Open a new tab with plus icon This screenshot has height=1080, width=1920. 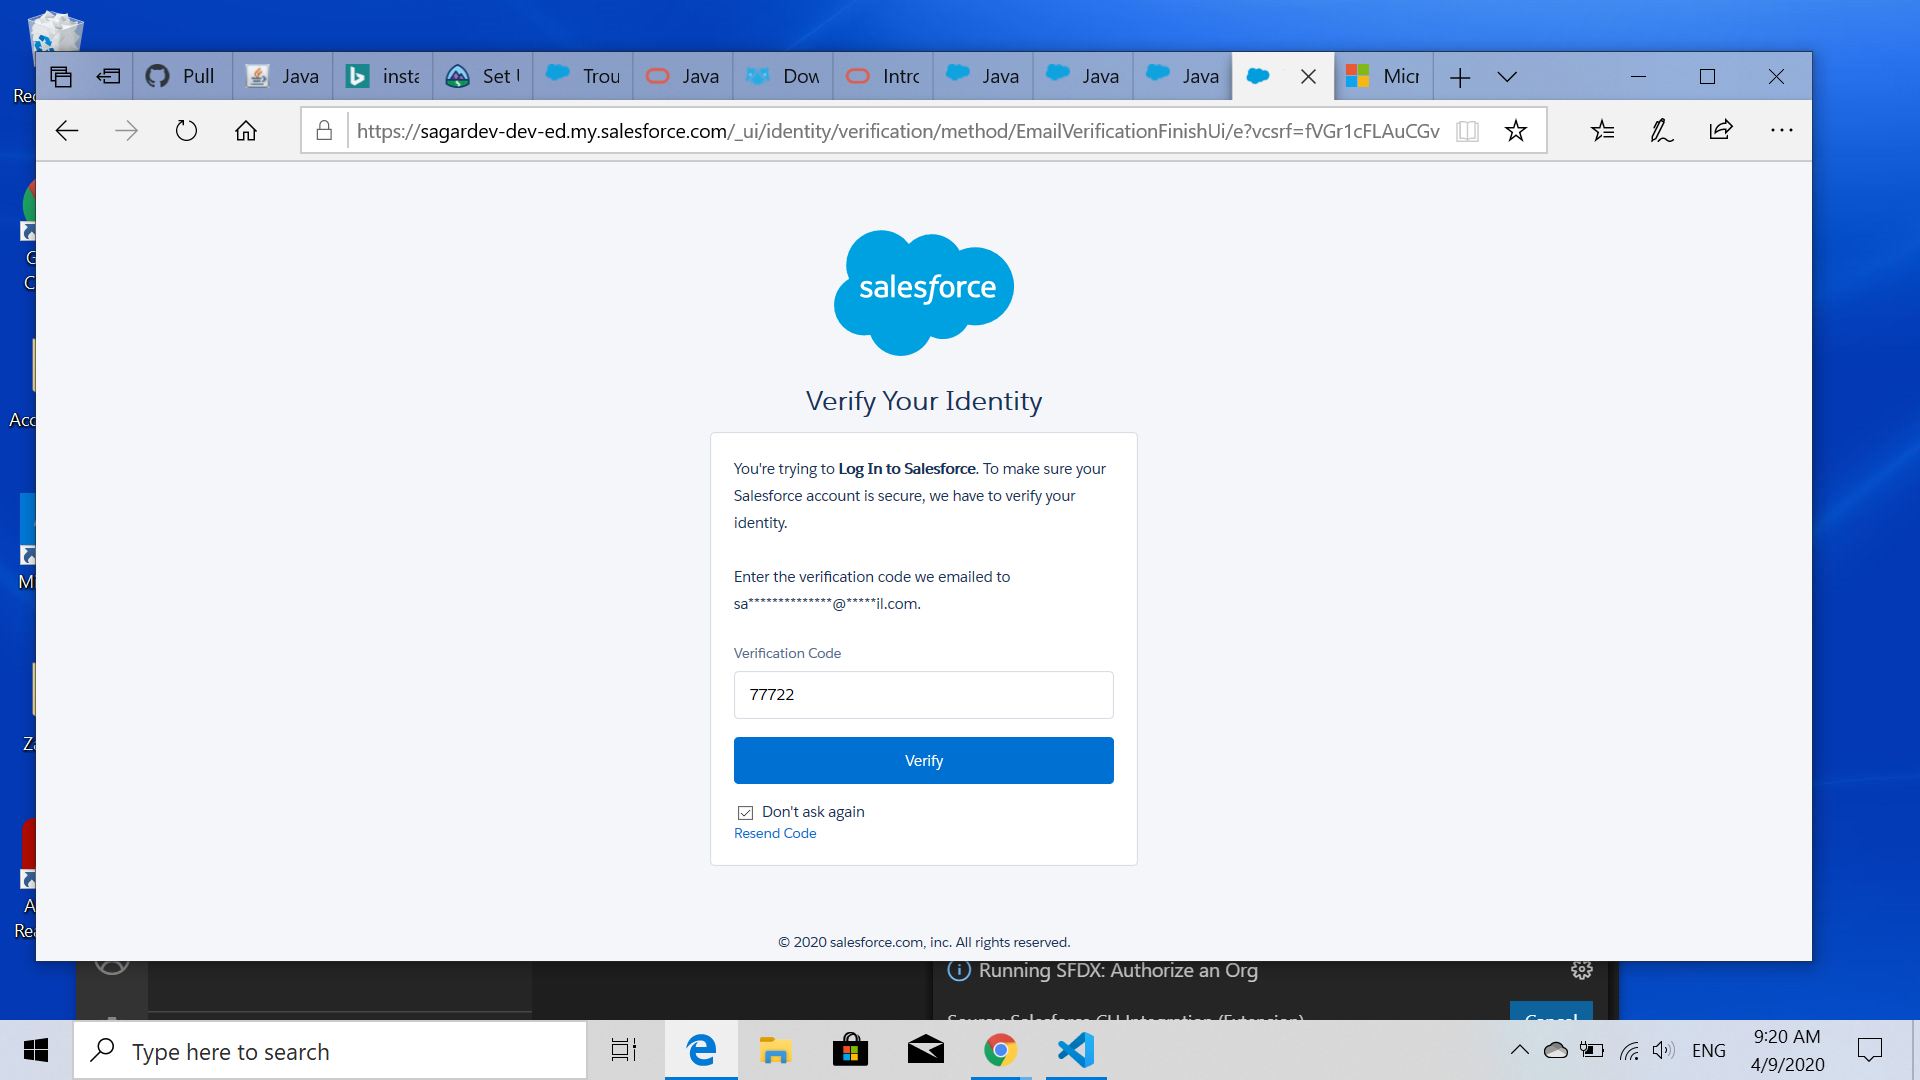point(1460,77)
